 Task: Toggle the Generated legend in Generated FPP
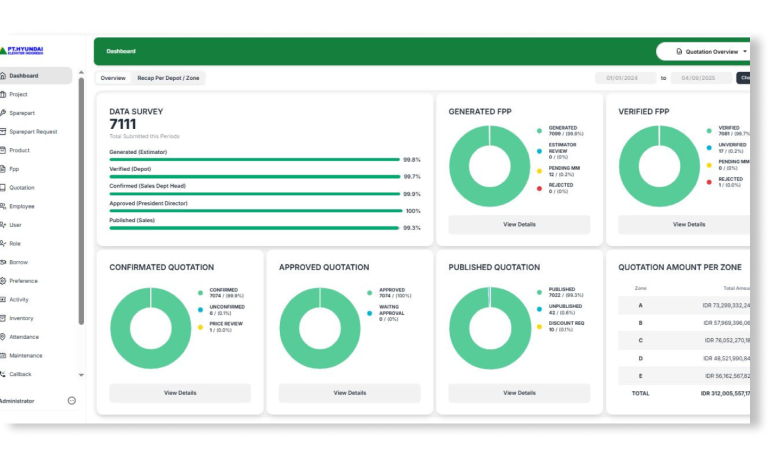click(x=539, y=130)
